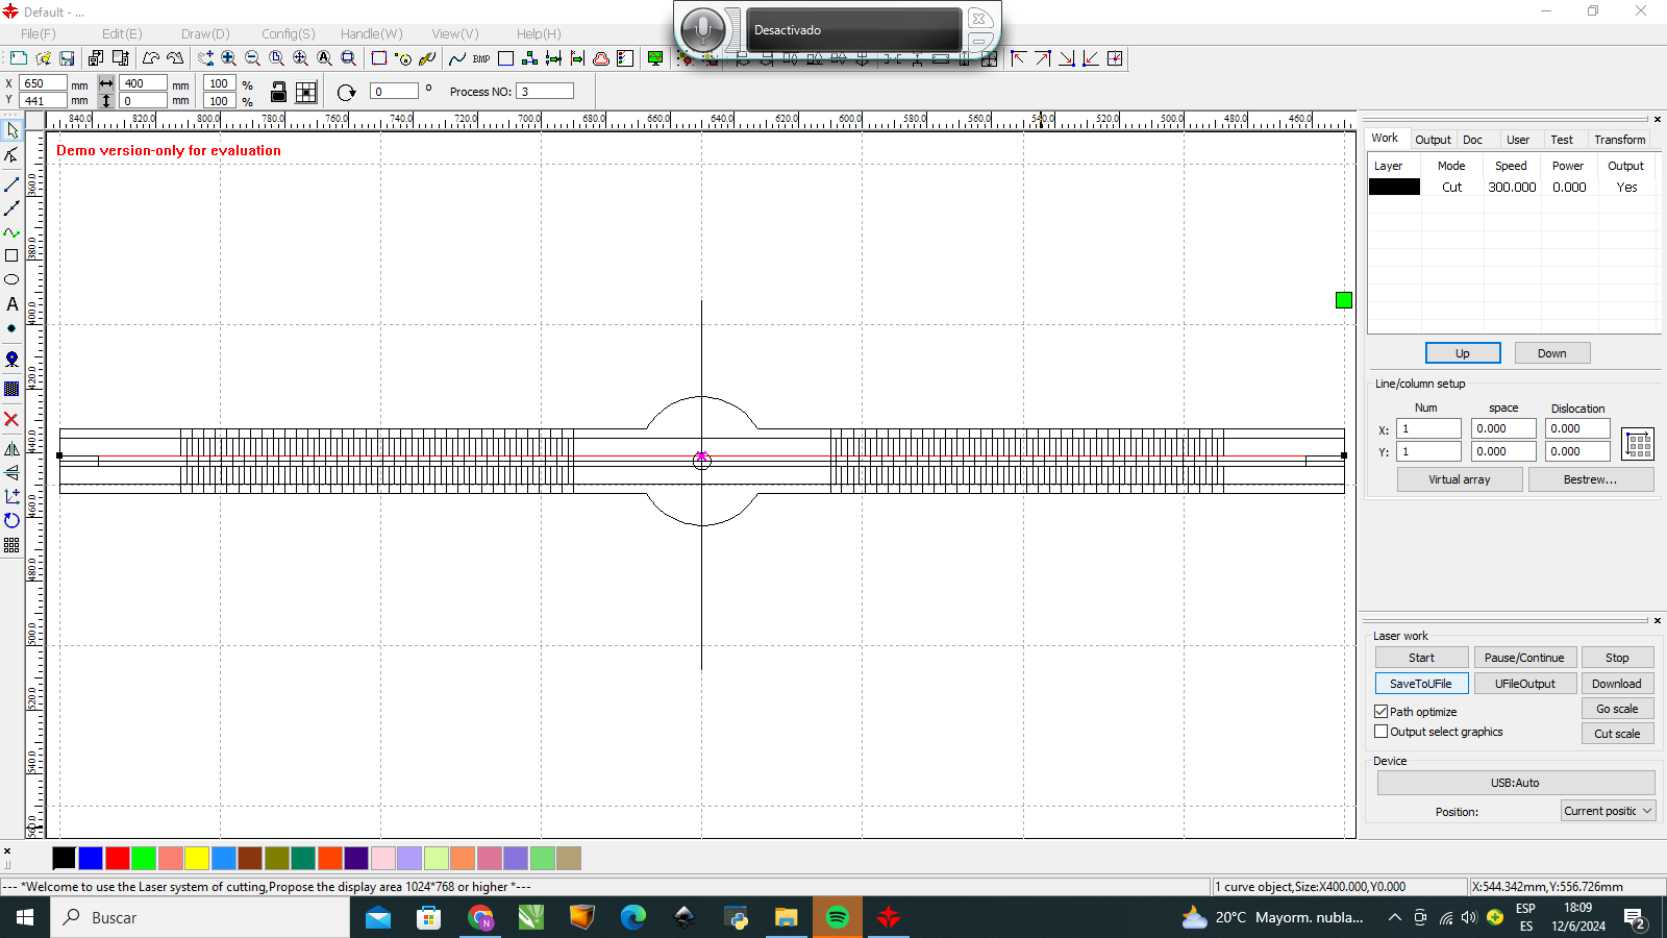Image resolution: width=1667 pixels, height=938 pixels.
Task: Switch to the Transform tab
Action: (1619, 140)
